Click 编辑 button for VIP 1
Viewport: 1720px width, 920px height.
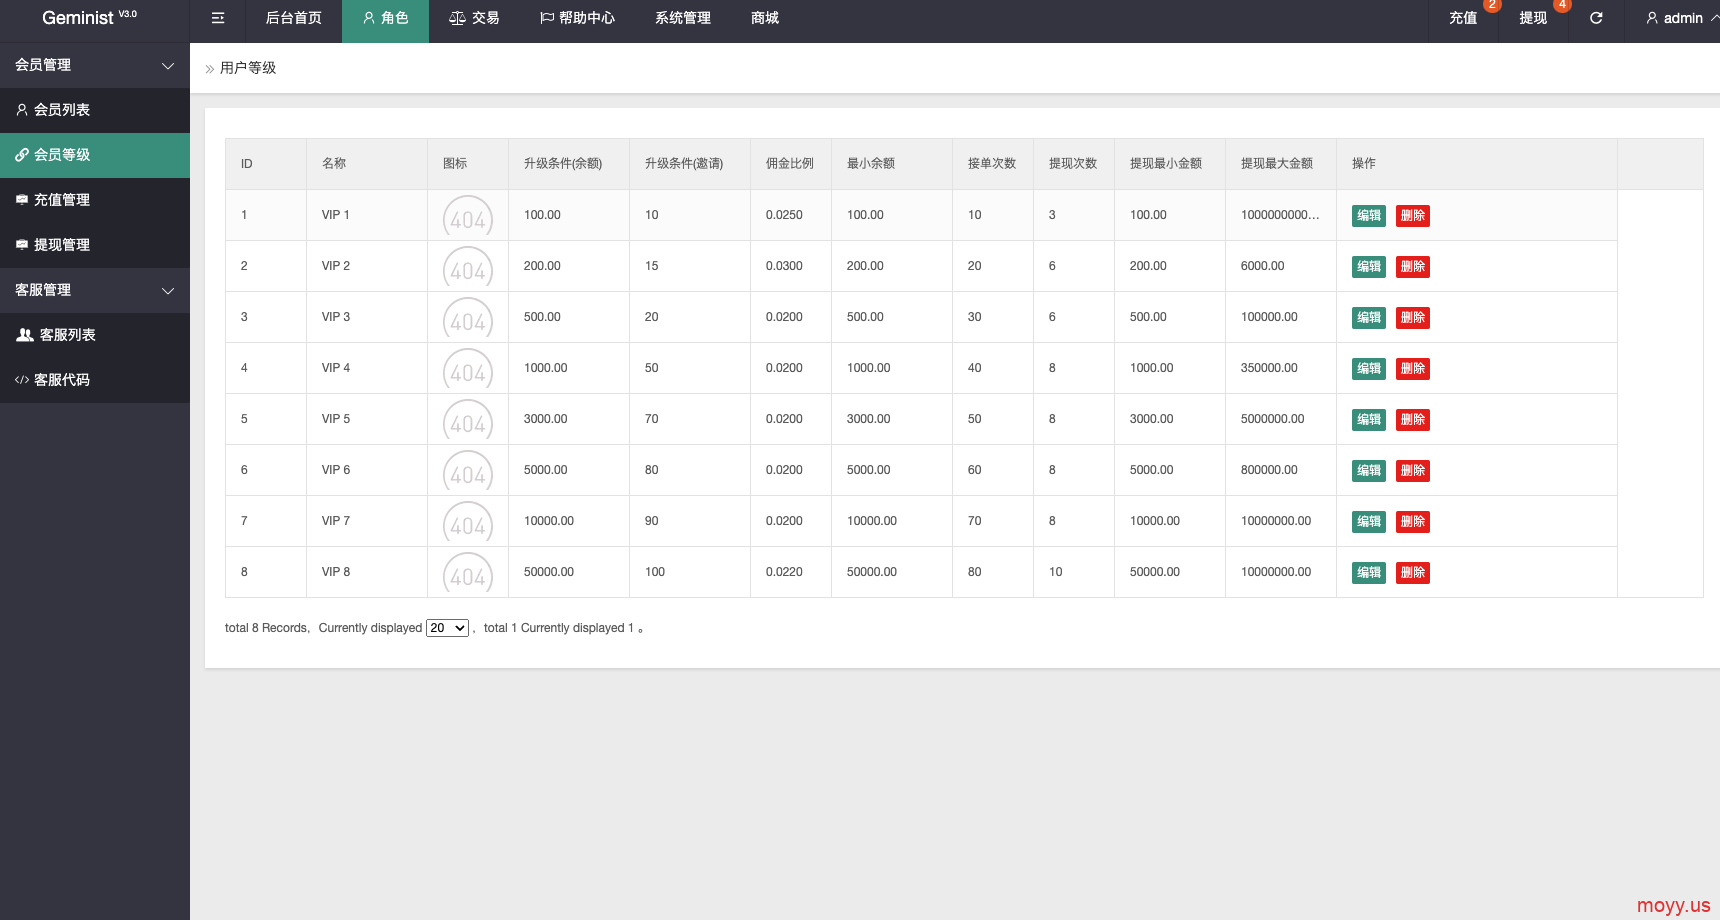pos(1369,216)
